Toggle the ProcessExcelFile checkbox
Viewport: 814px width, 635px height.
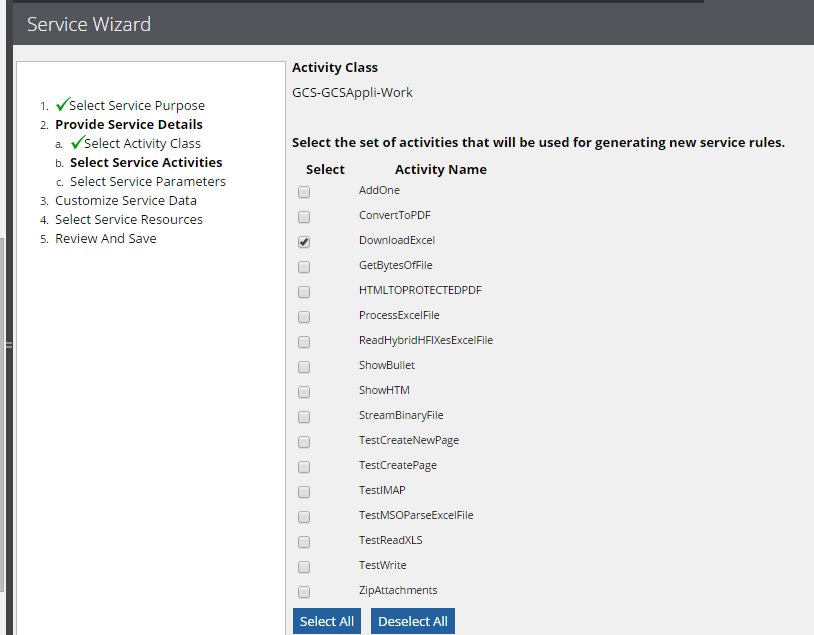304,317
